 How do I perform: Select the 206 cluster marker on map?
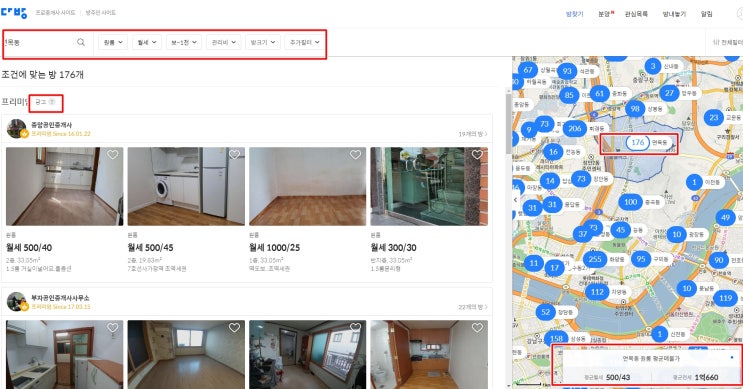point(575,128)
